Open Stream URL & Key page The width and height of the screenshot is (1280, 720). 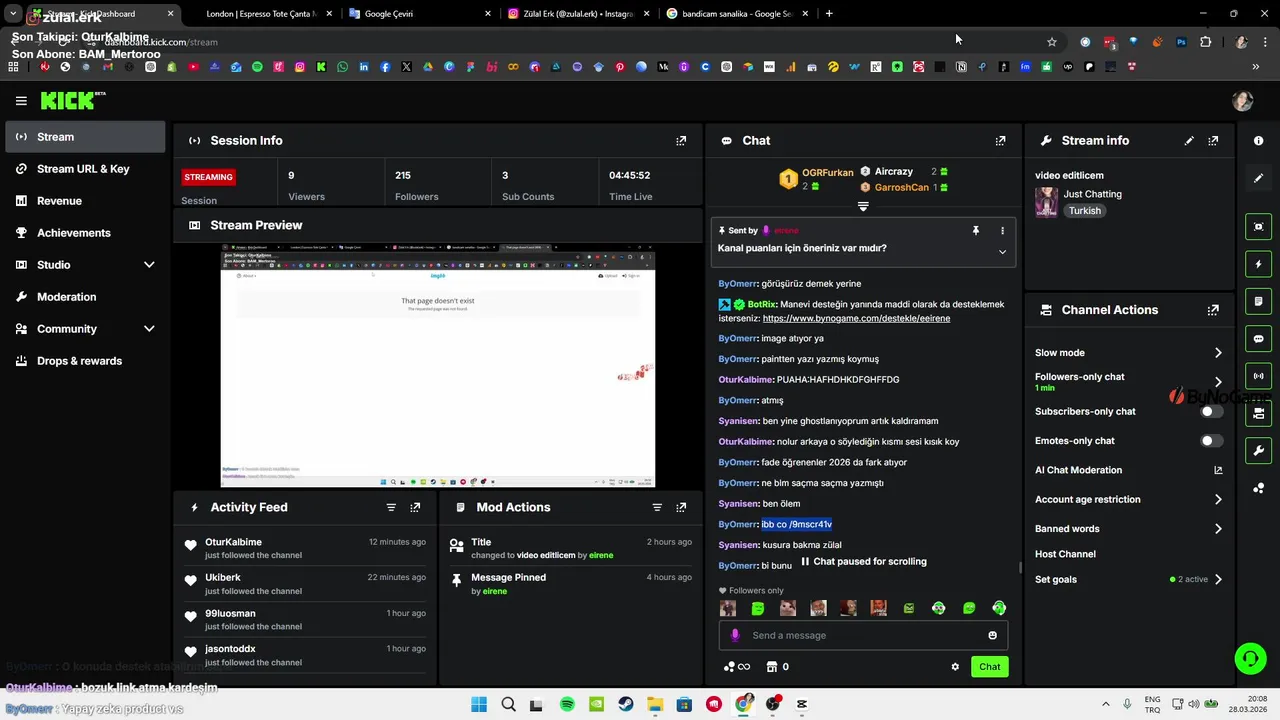point(85,169)
